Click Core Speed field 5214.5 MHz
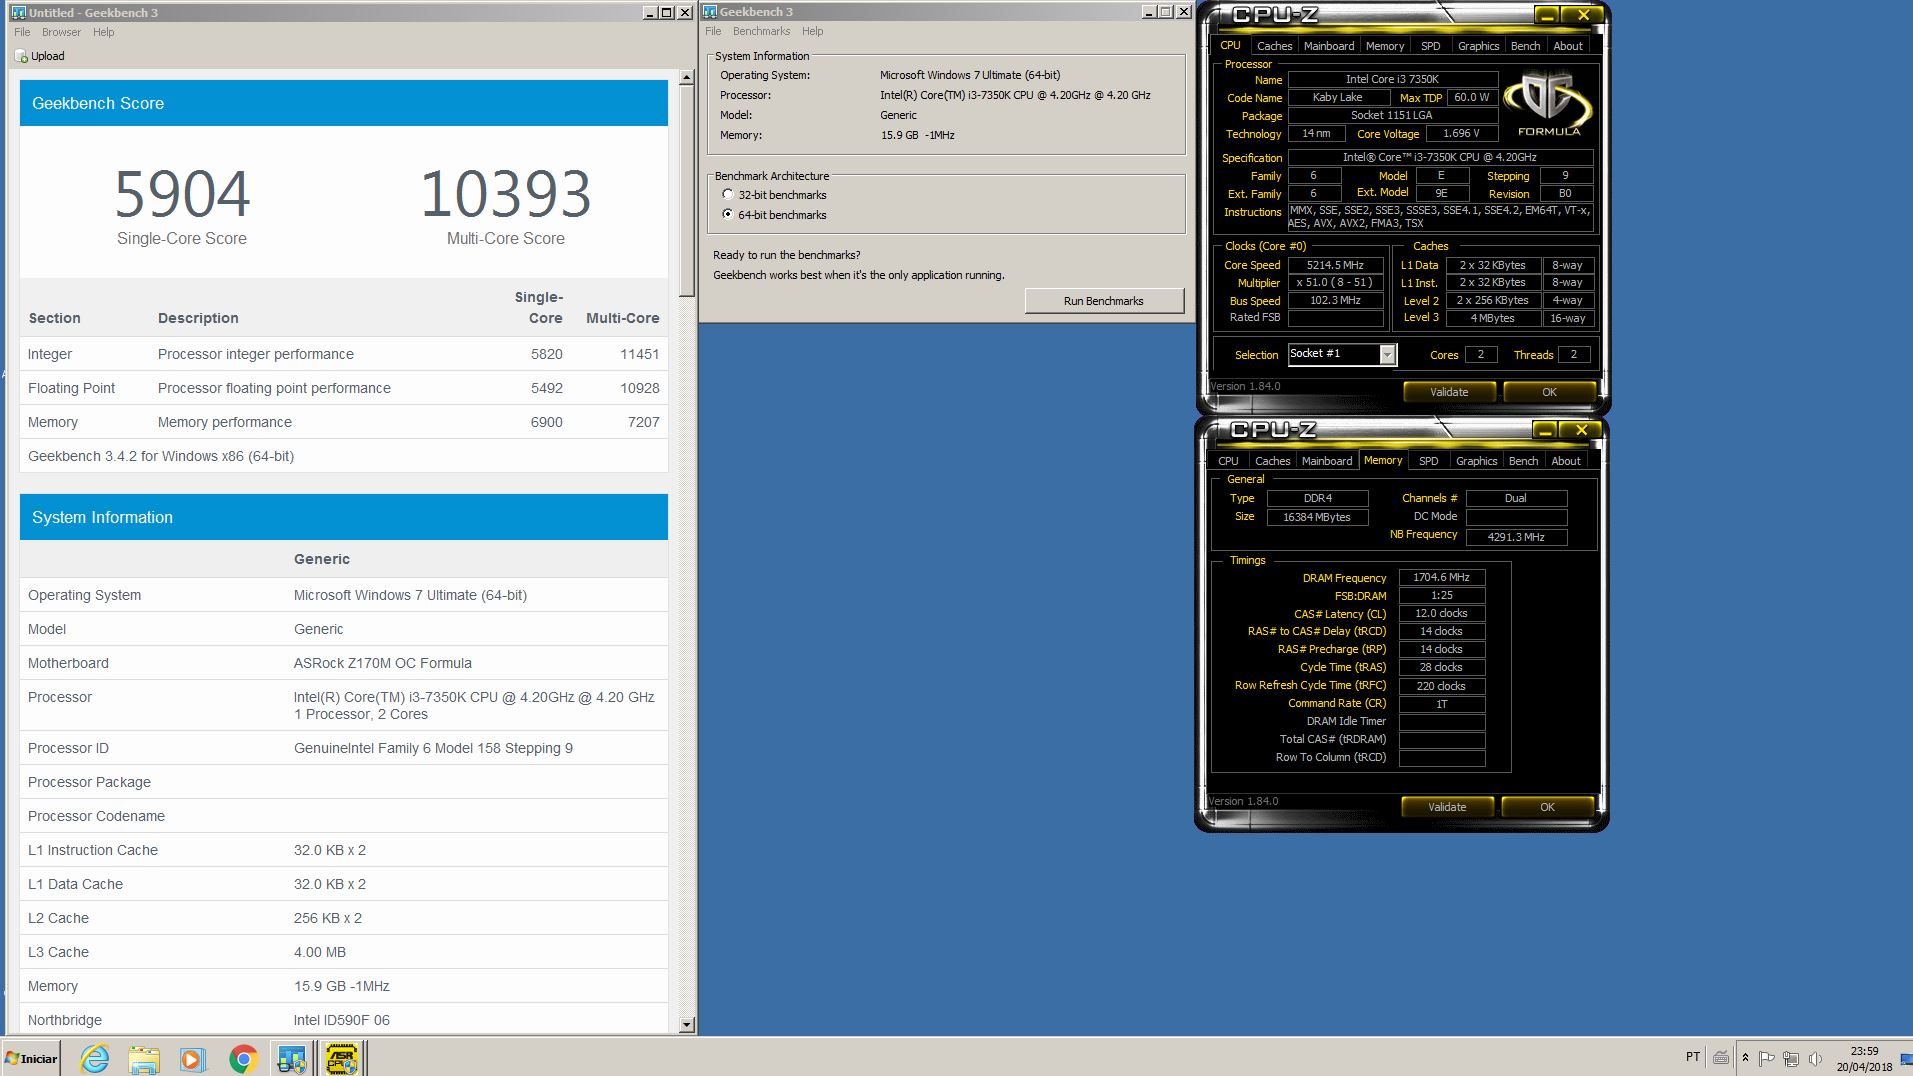 (x=1335, y=265)
